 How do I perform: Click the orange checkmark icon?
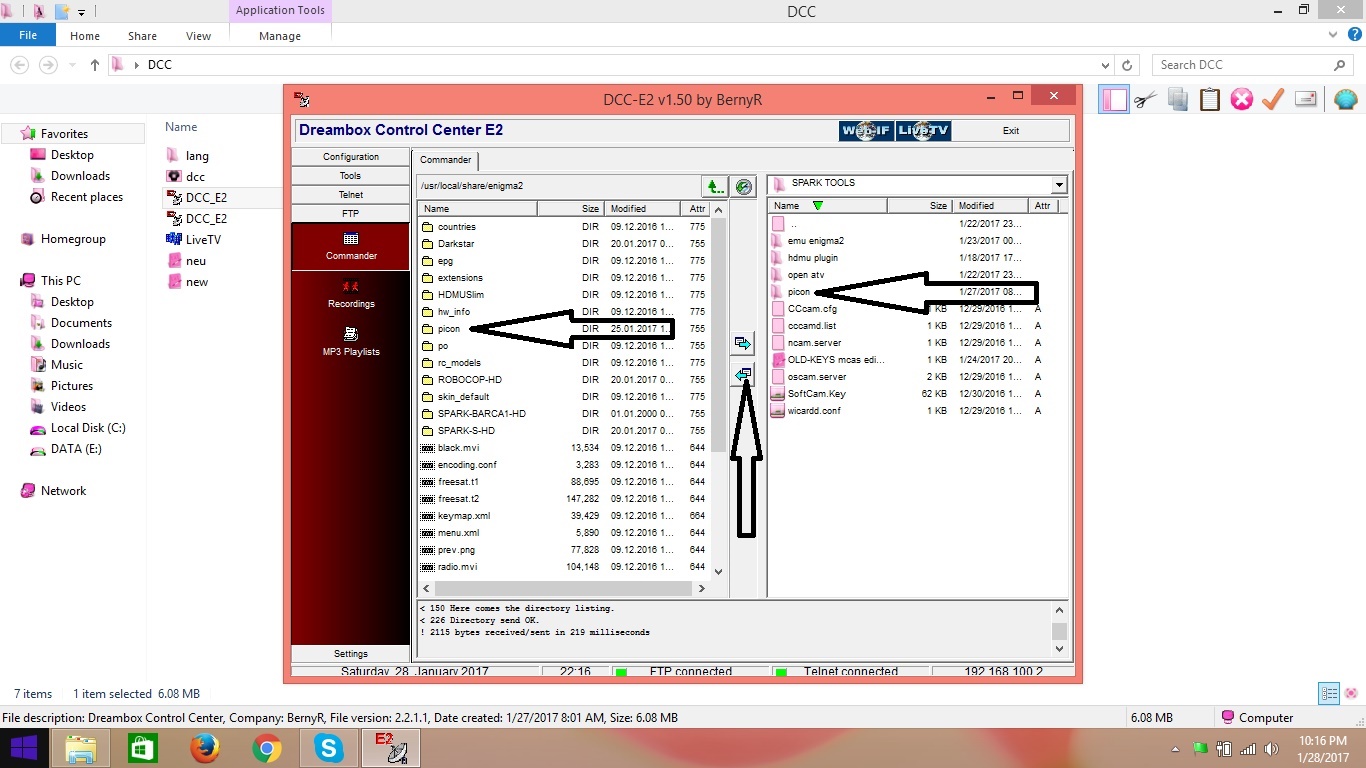point(1273,99)
